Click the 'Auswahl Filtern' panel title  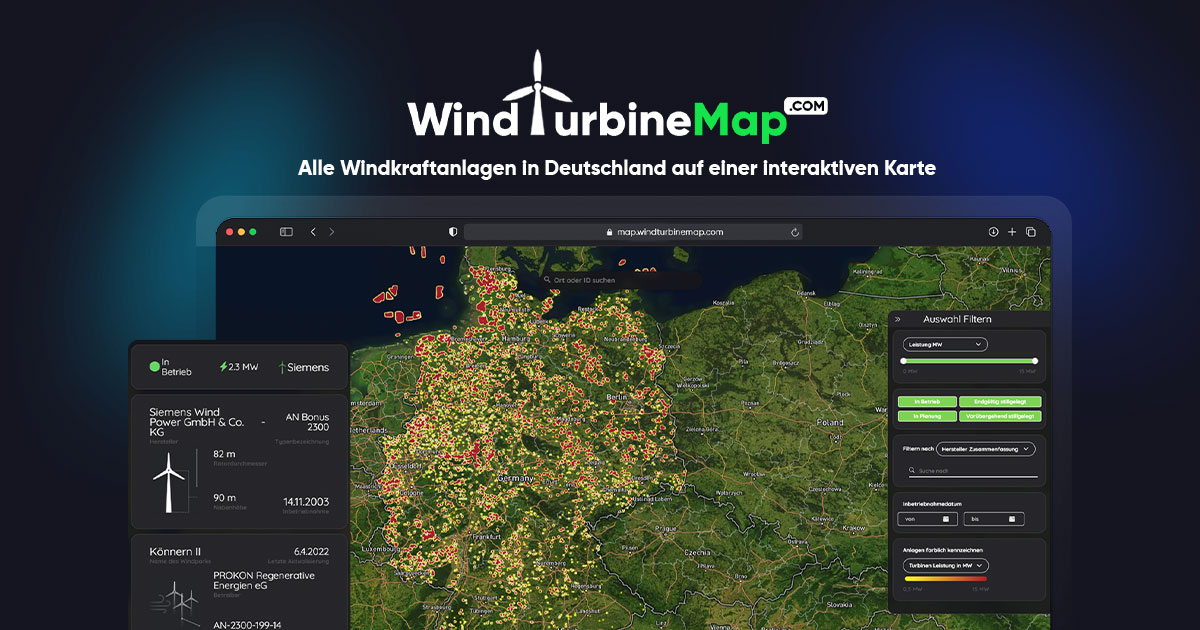click(x=957, y=319)
